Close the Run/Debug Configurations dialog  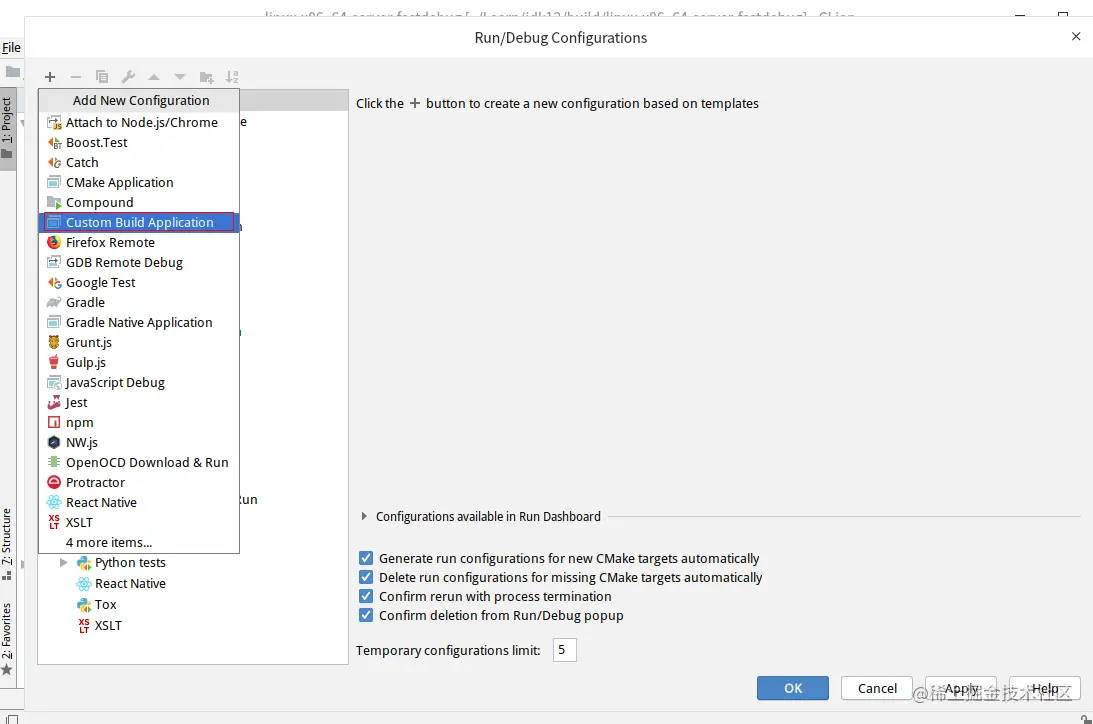click(x=1076, y=36)
